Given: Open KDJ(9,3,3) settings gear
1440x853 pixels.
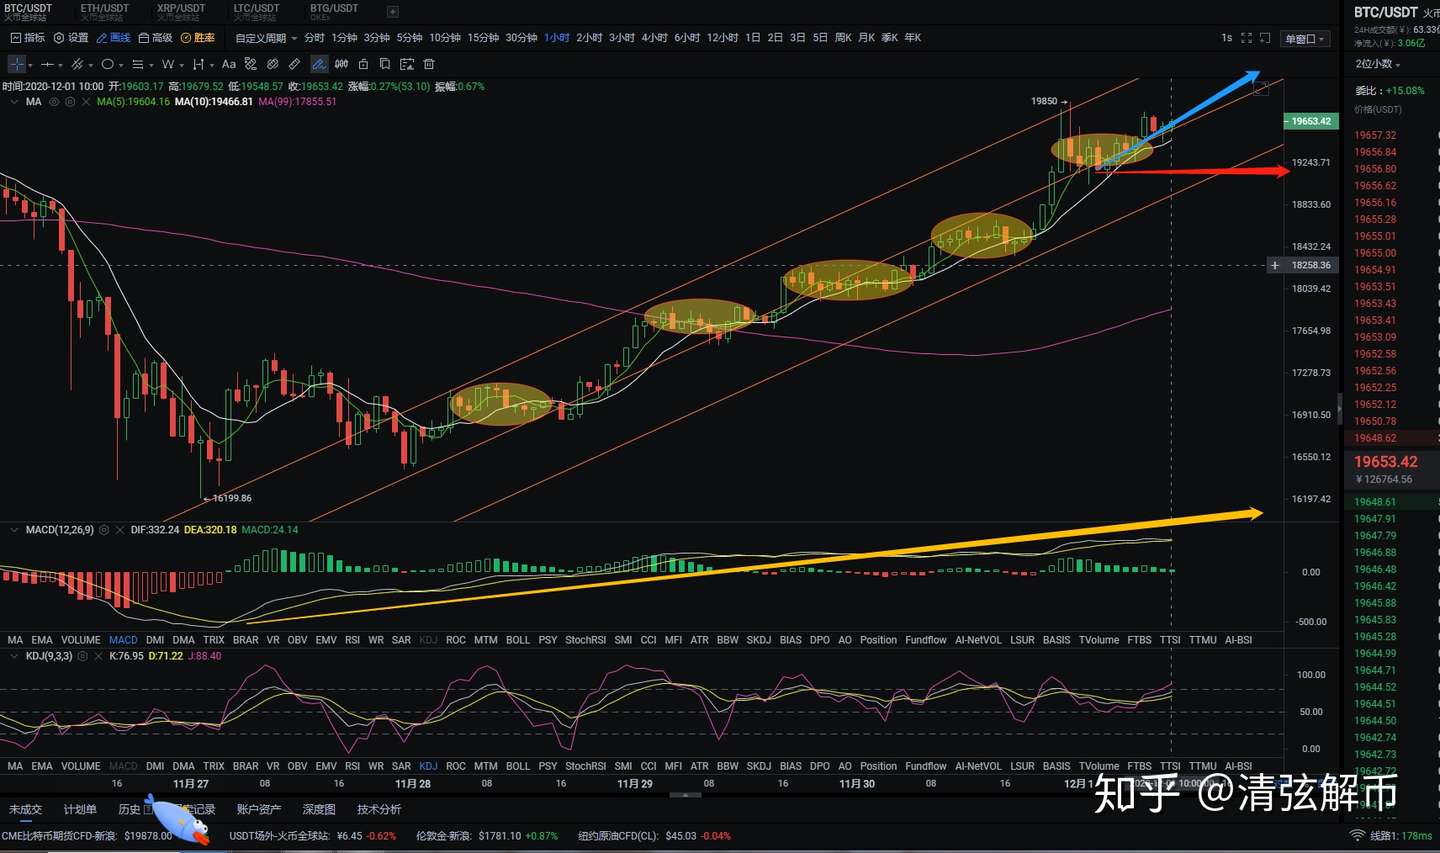Looking at the screenshot, I should [x=83, y=656].
